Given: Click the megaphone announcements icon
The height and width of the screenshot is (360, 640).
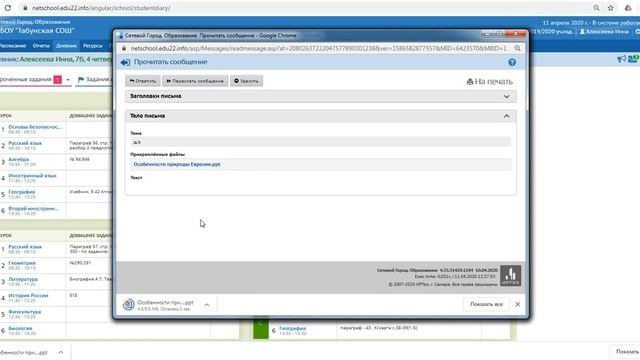Looking at the screenshot, I should point(621,60).
